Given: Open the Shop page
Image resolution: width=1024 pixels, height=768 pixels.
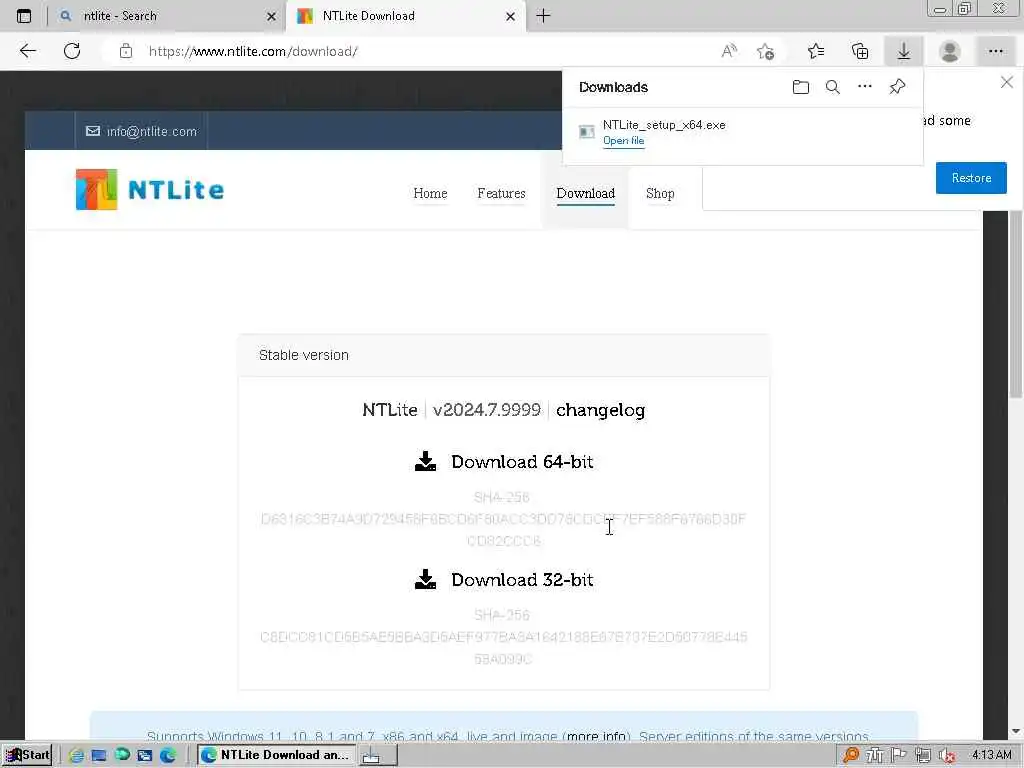Looking at the screenshot, I should [x=660, y=193].
